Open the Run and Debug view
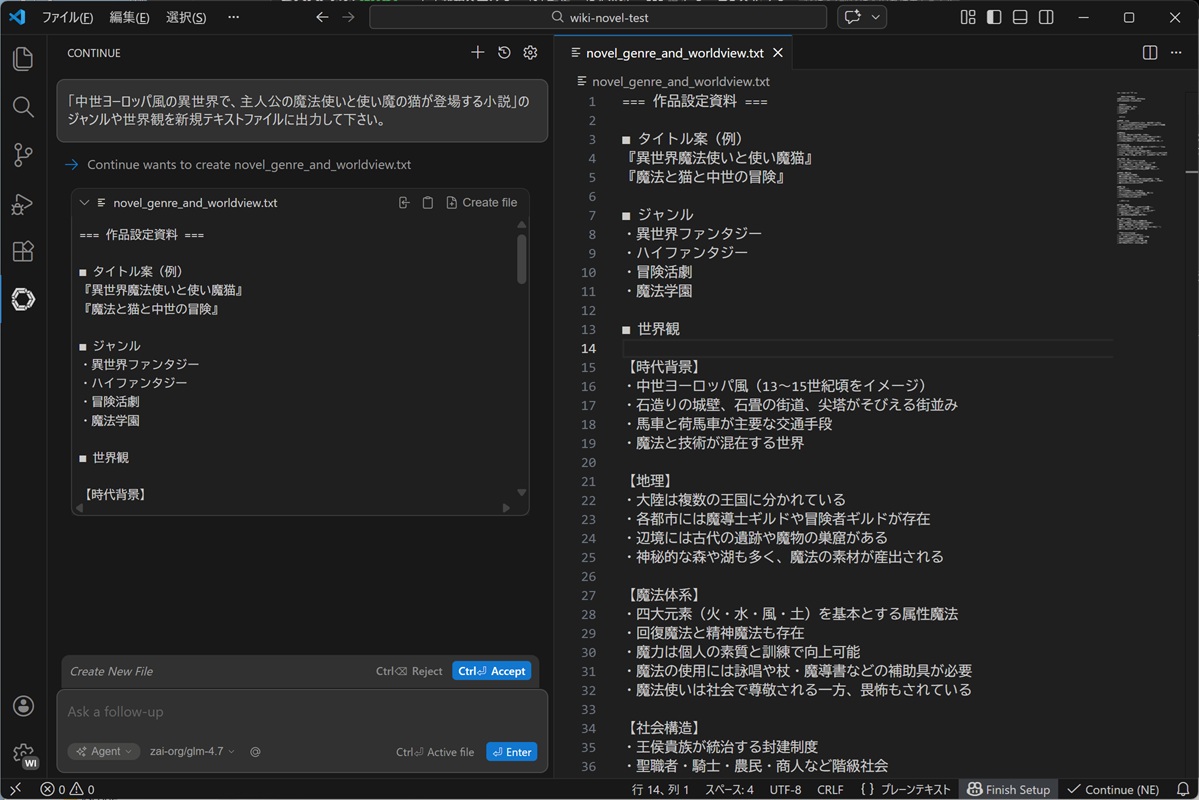The width and height of the screenshot is (1199, 800). (x=23, y=204)
